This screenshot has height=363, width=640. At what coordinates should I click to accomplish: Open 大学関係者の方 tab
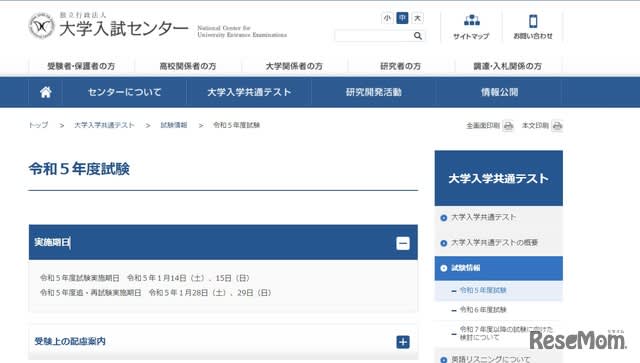tap(294, 66)
